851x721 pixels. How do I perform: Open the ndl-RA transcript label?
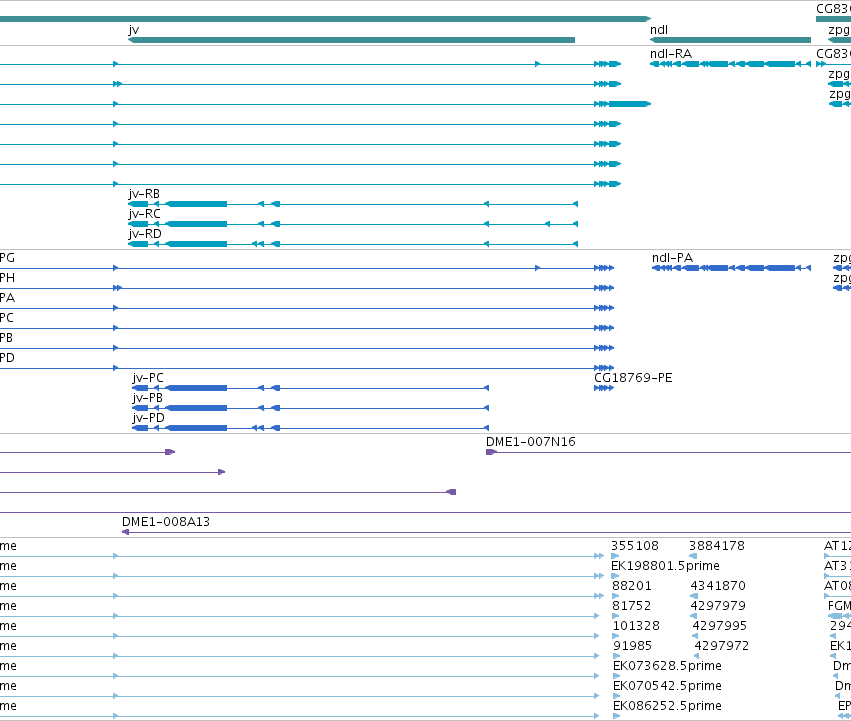[x=671, y=54]
